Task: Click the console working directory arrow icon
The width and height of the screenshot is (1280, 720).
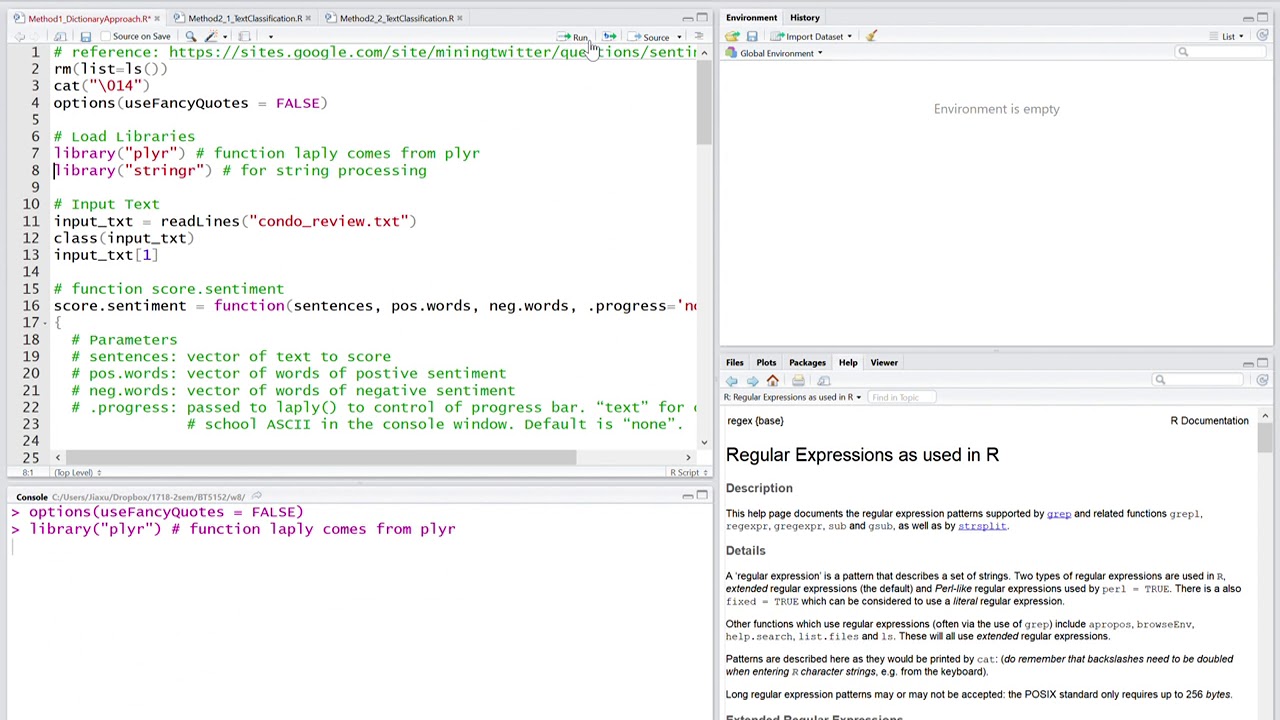Action: point(257,497)
